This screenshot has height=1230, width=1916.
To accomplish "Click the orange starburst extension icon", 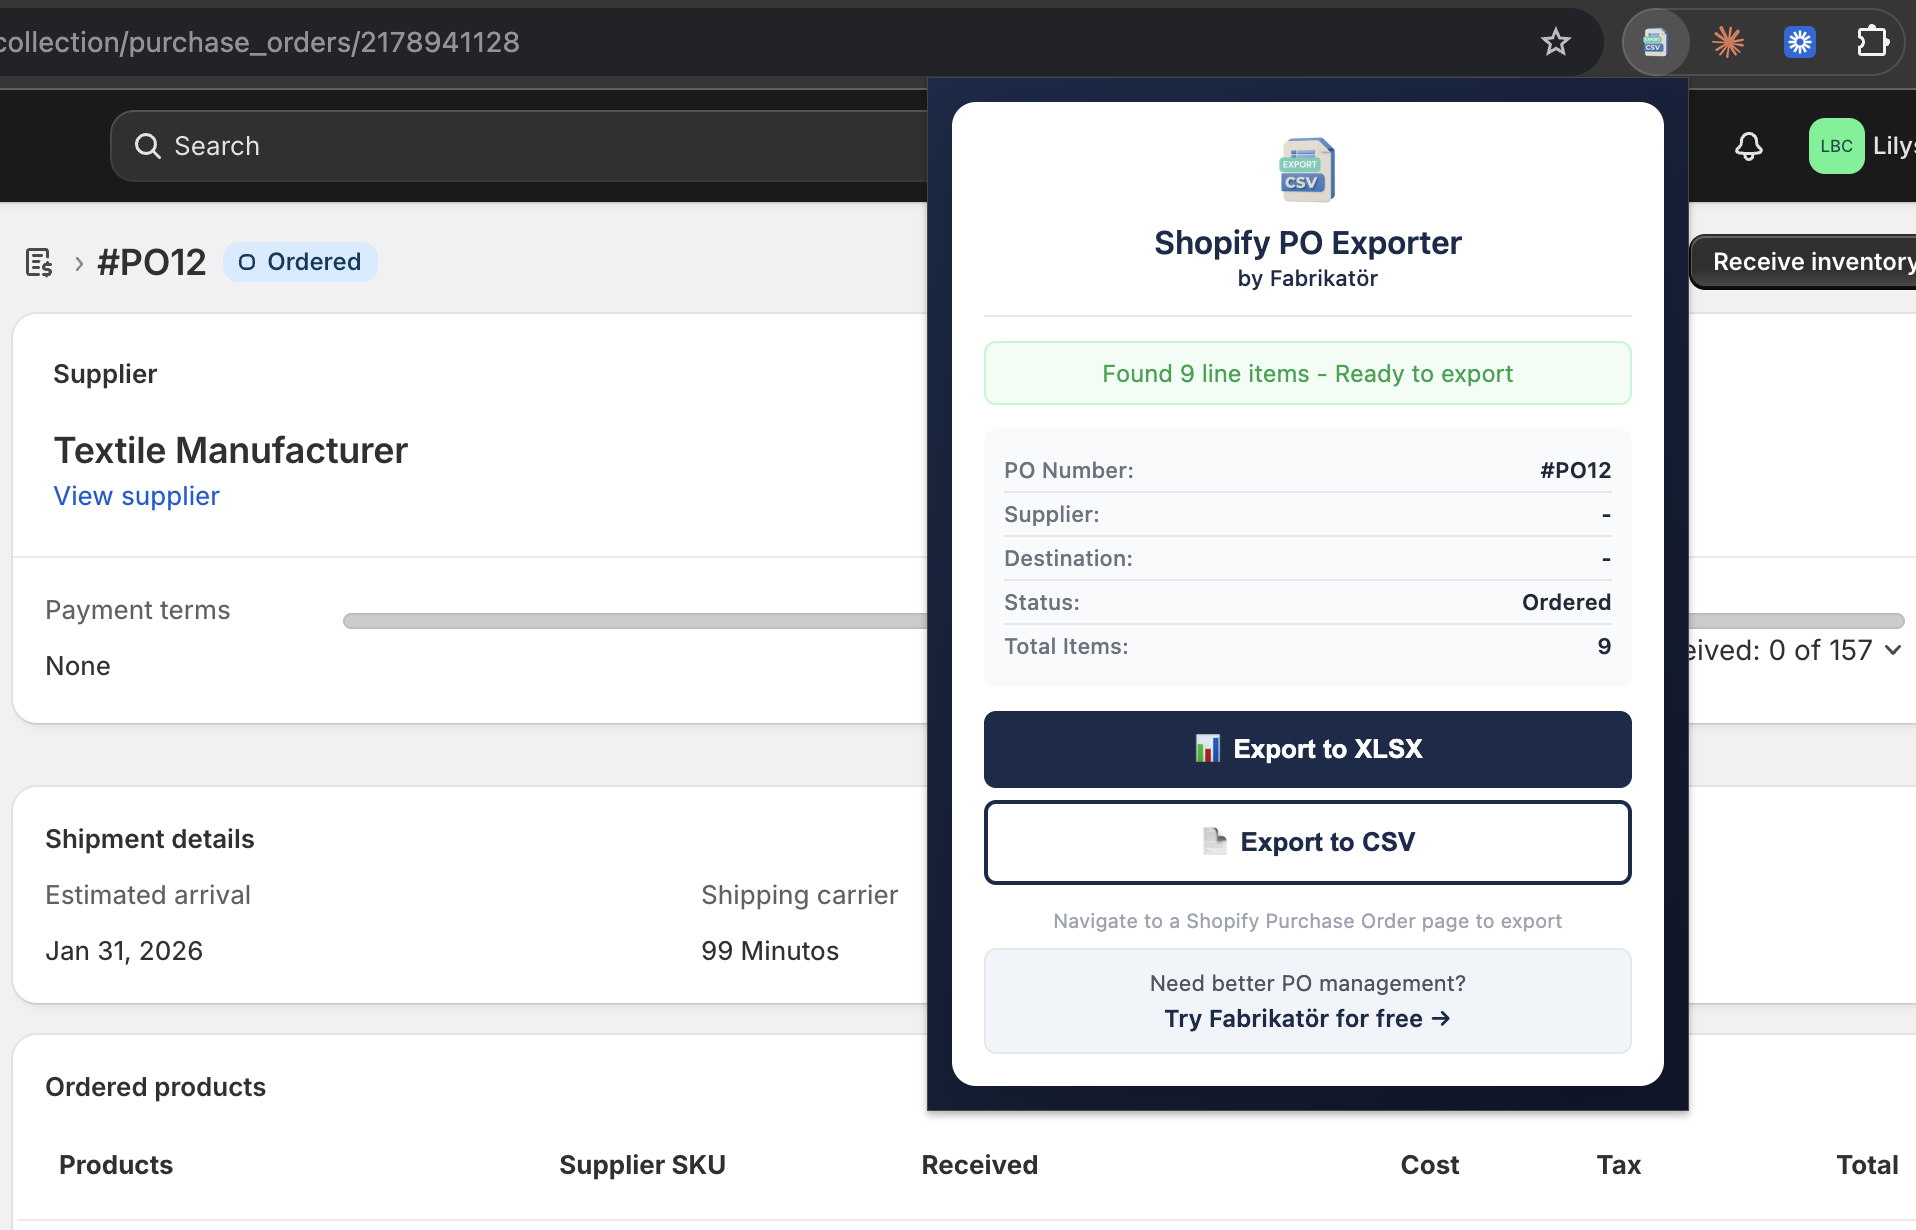I will point(1728,42).
